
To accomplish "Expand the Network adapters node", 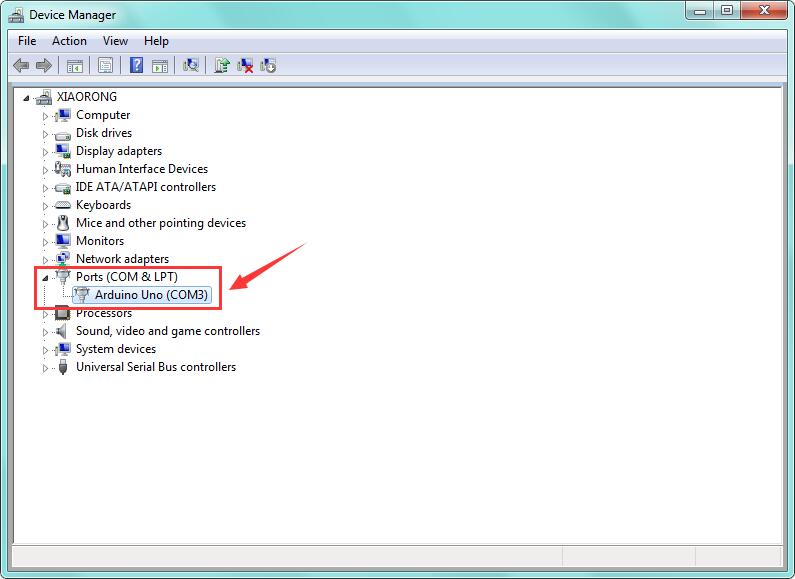I will 45,260.
